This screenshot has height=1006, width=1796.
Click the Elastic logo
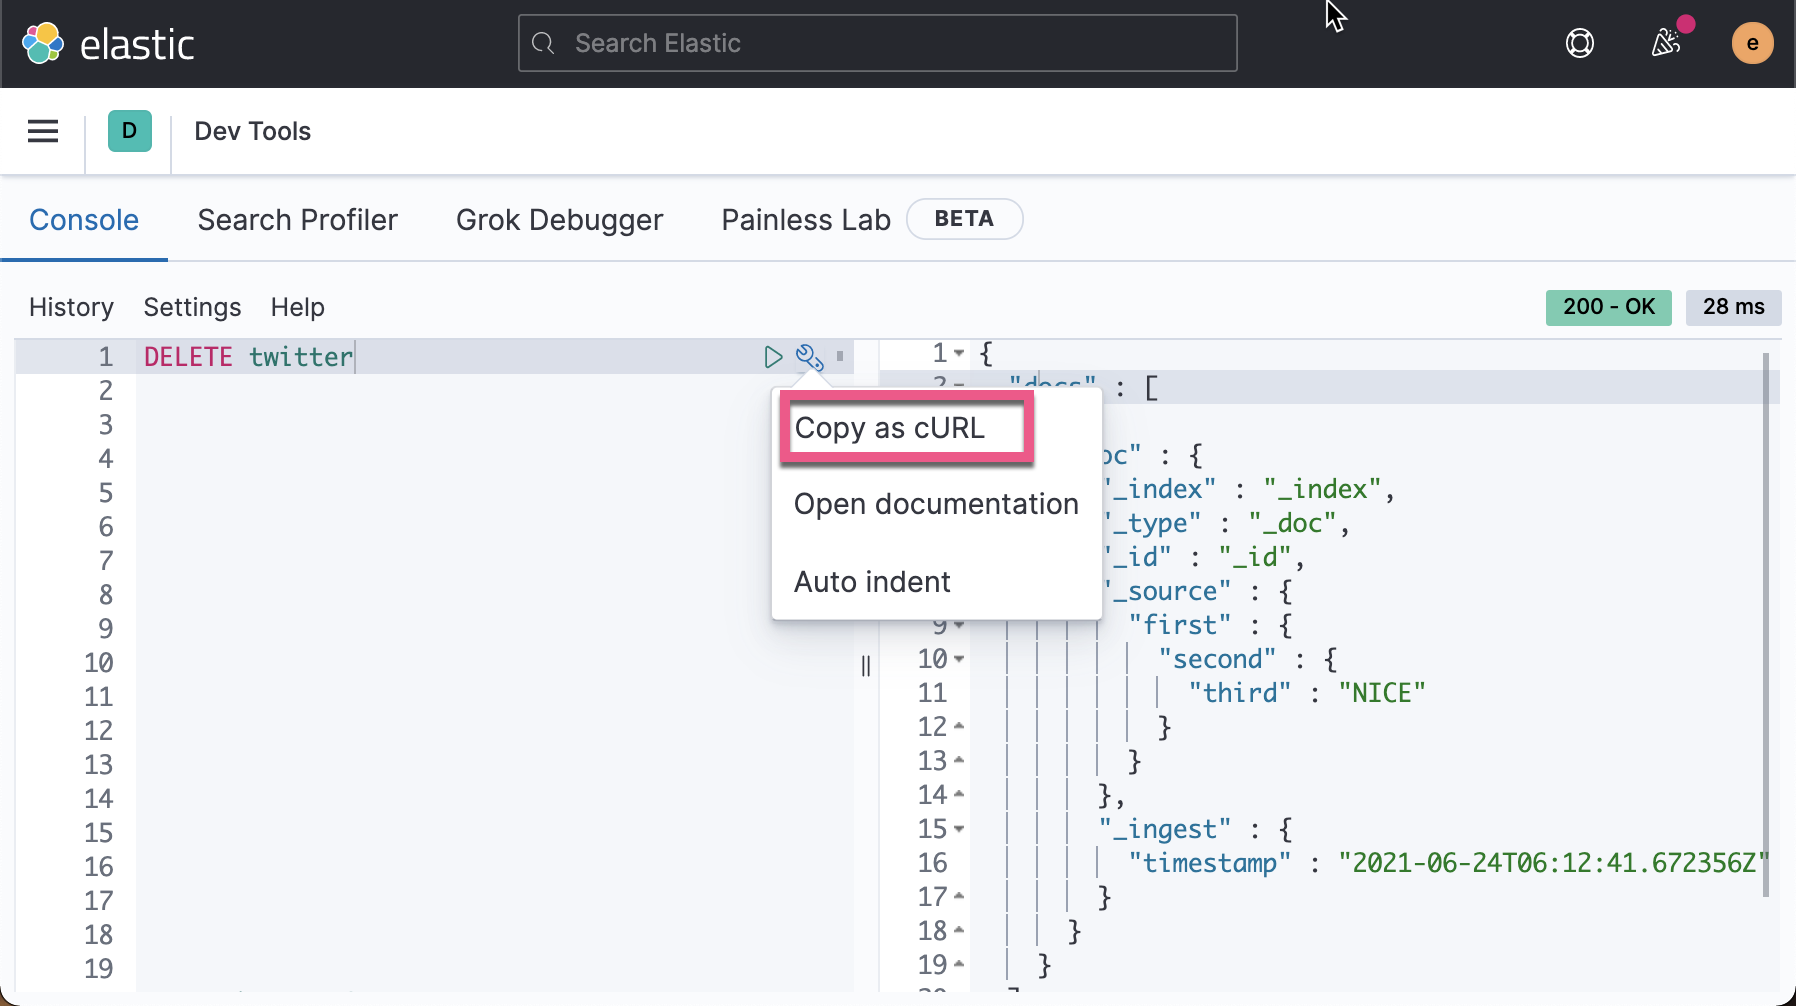[x=107, y=44]
